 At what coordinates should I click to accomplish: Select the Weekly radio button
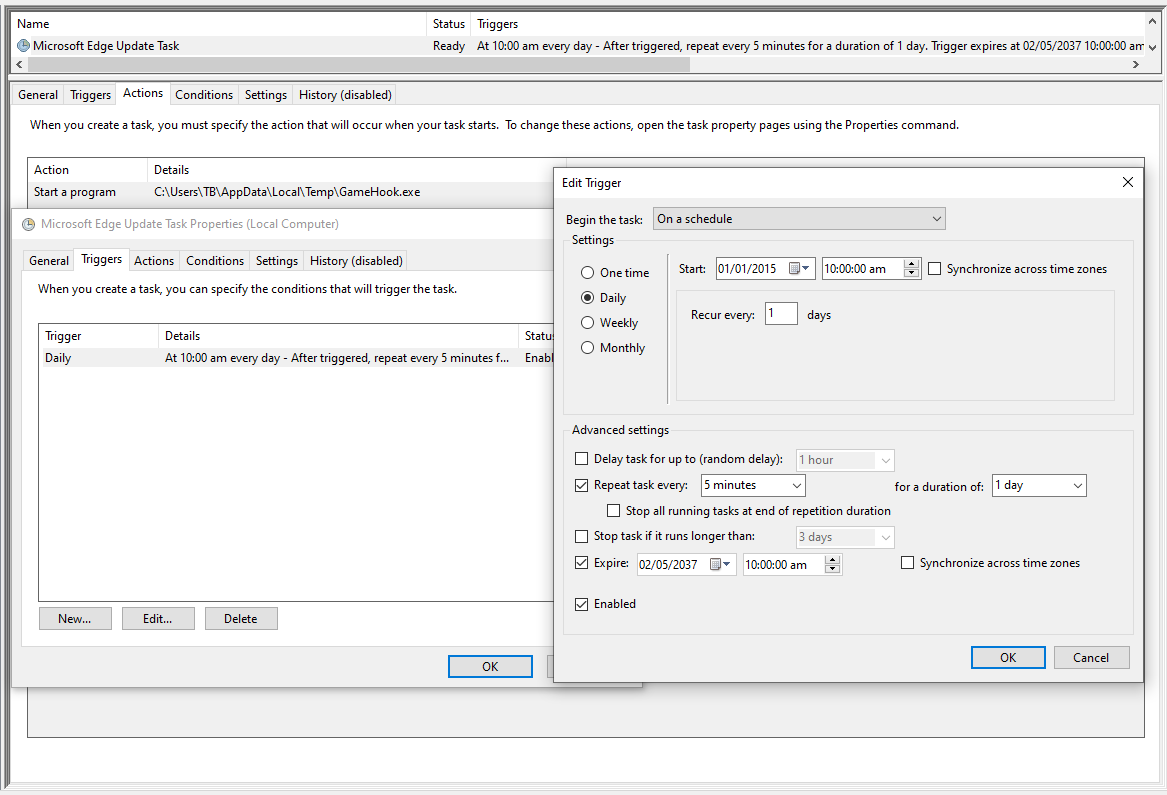(589, 322)
